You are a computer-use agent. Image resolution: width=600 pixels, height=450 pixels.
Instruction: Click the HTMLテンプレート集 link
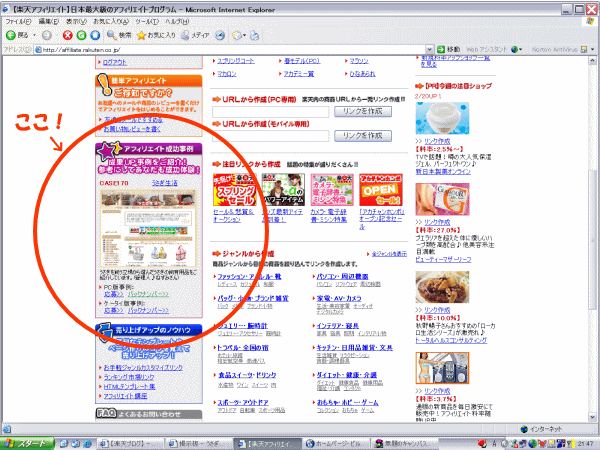pyautogui.click(x=129, y=386)
